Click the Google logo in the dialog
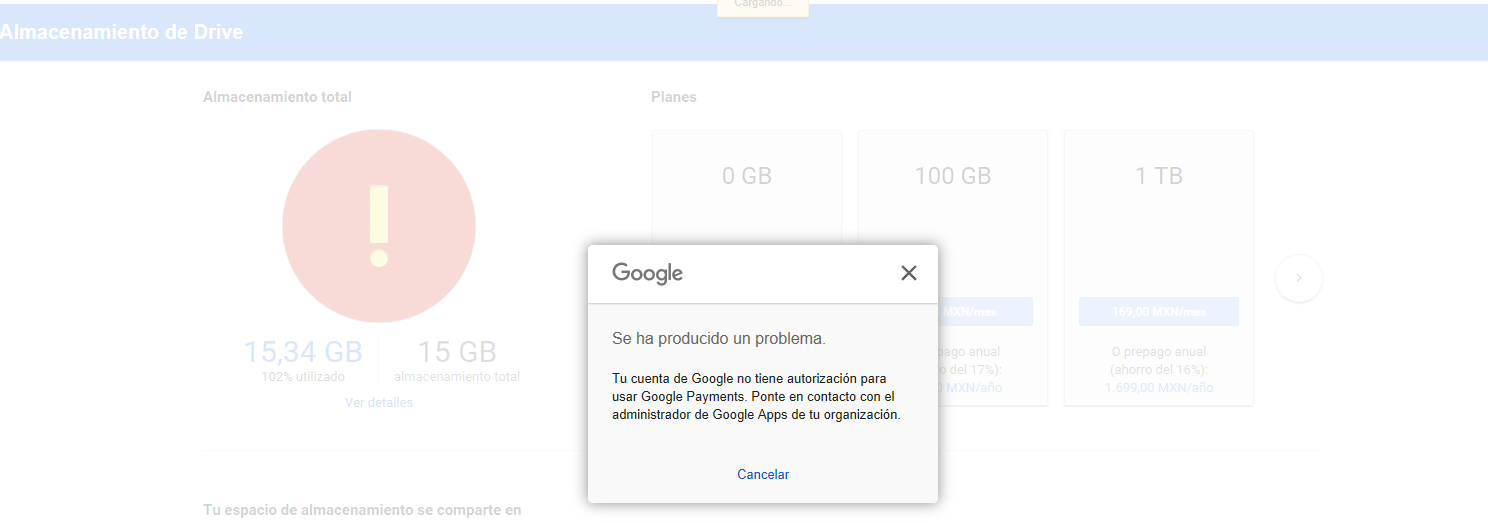1488x523 pixels. pyautogui.click(x=647, y=273)
